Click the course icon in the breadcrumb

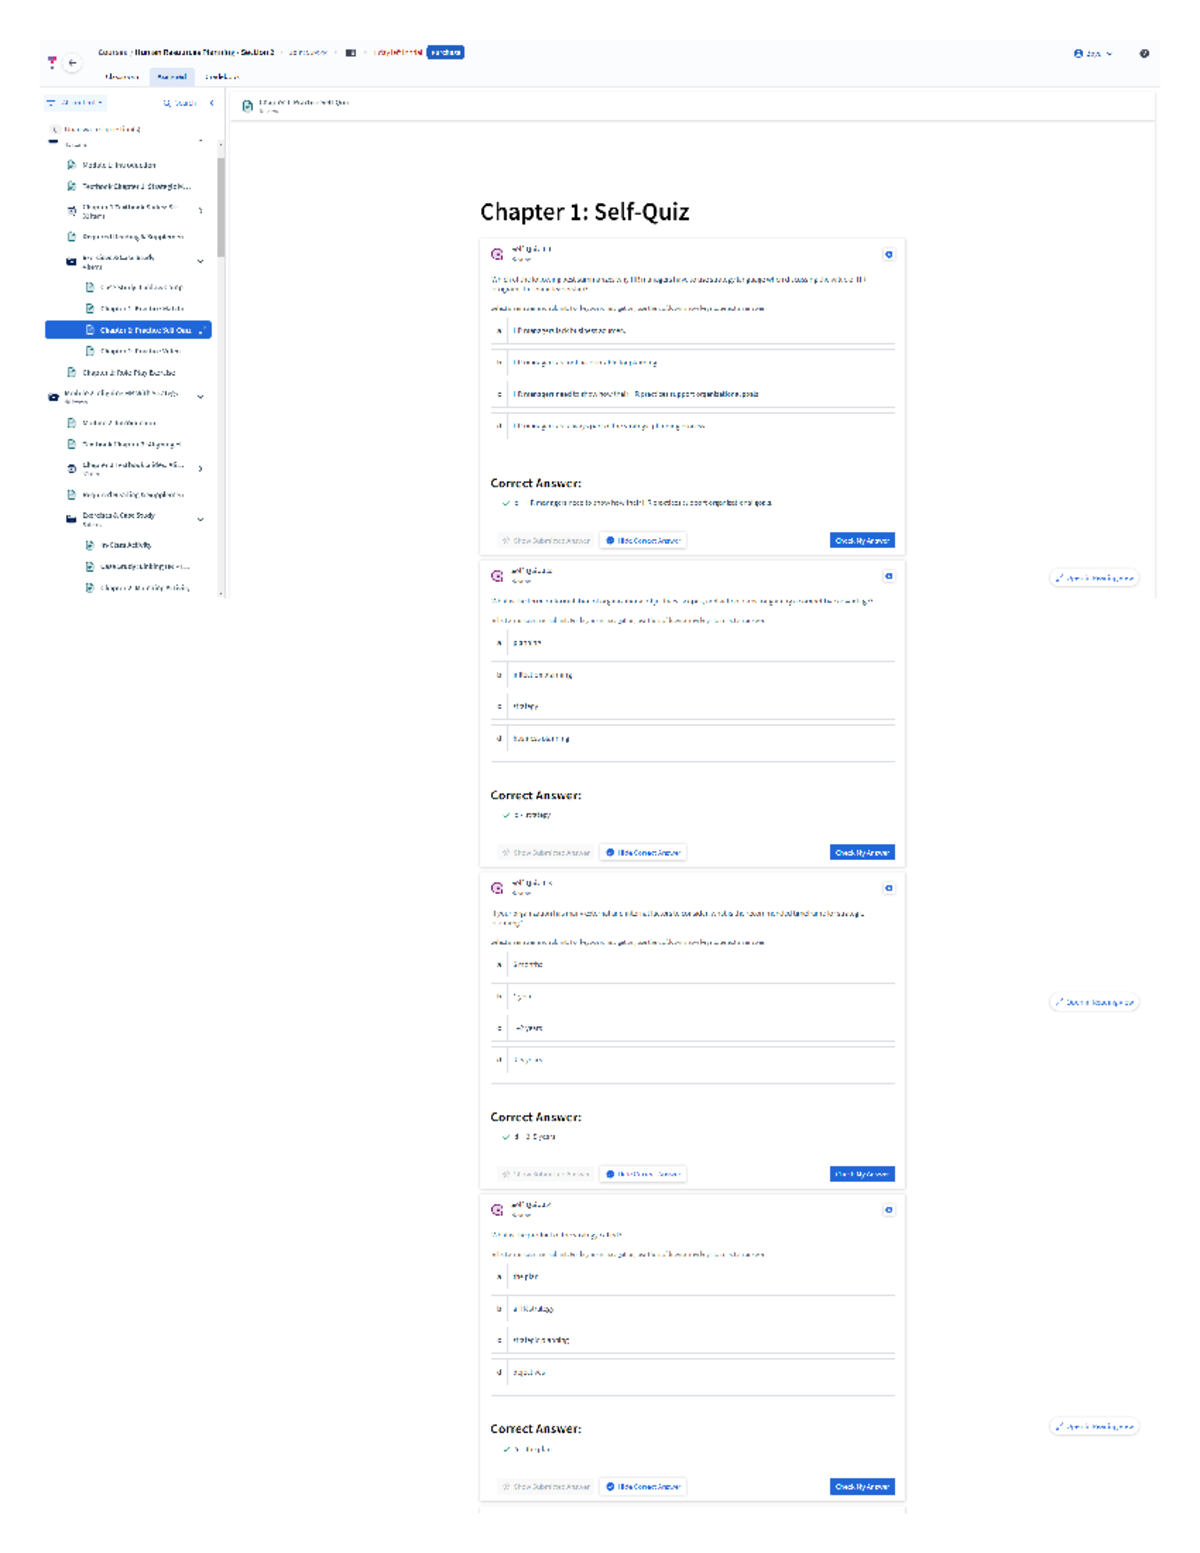(351, 53)
